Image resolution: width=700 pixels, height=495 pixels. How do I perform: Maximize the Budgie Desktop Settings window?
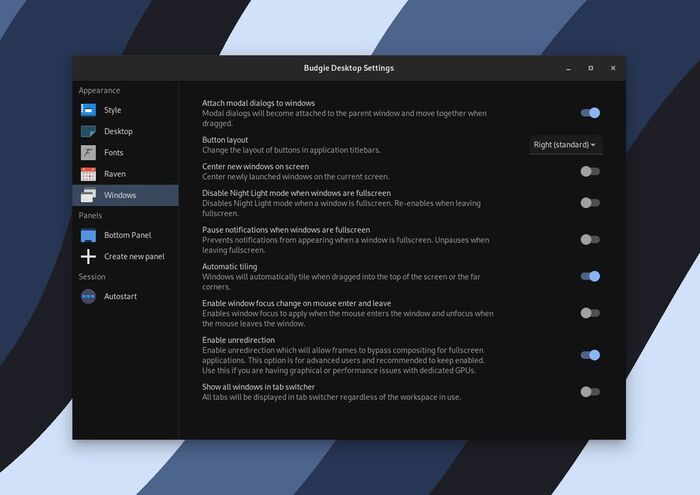coord(591,68)
